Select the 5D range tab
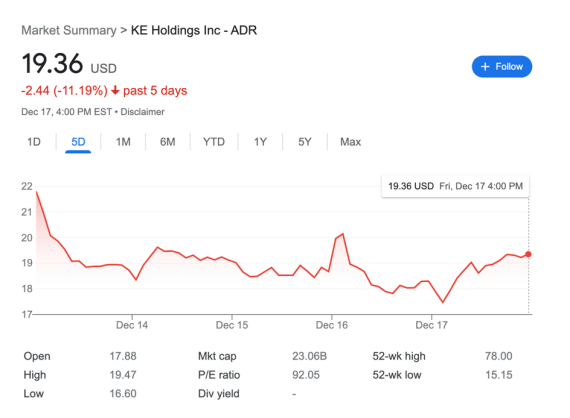The image size is (570, 418). click(x=78, y=142)
